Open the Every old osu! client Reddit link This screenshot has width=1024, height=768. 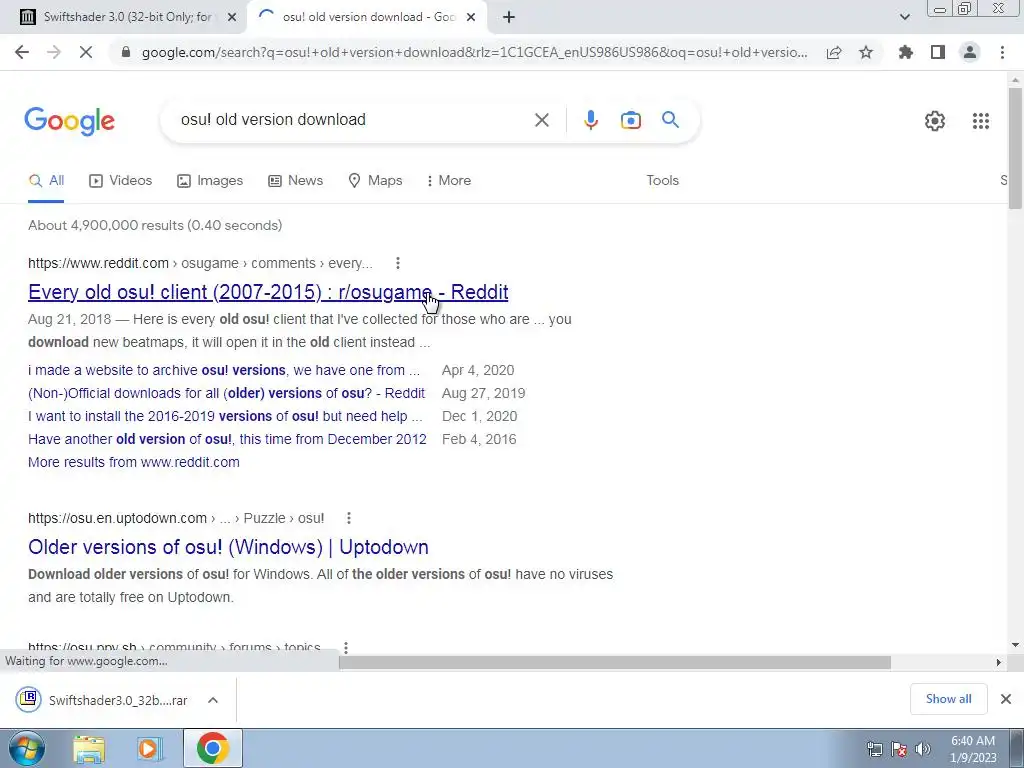pos(268,292)
